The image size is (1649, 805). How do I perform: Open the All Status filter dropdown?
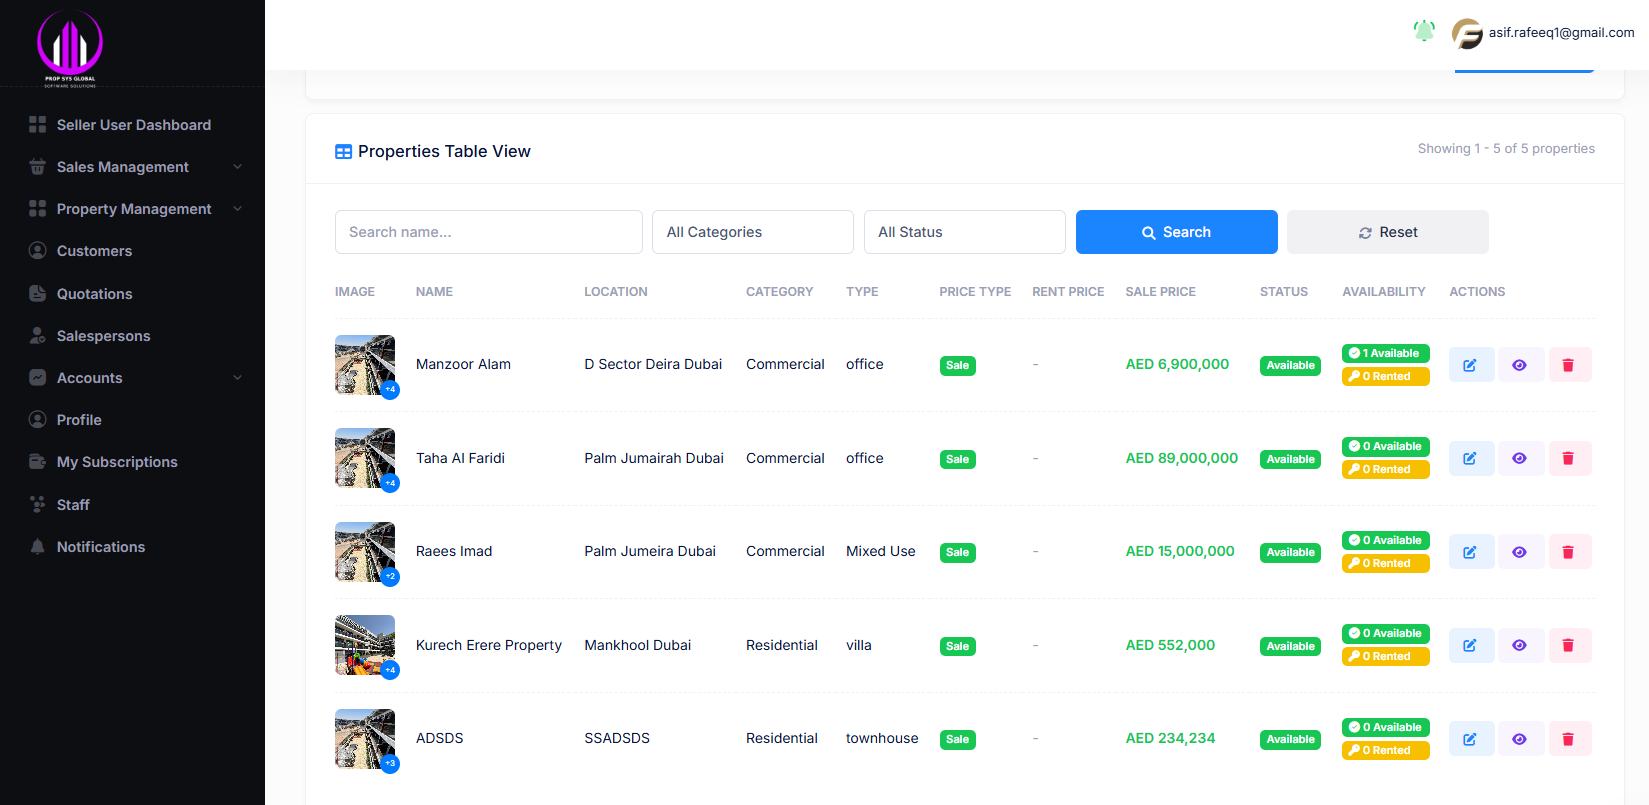(964, 232)
